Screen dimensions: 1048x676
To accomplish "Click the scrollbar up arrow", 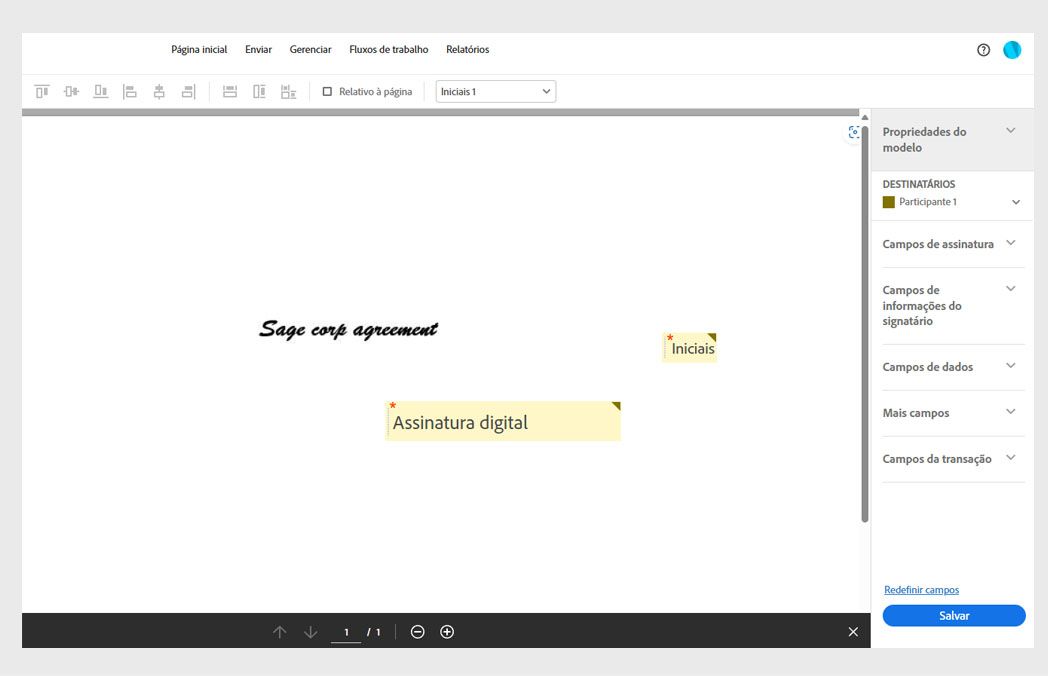I will coord(864,117).
